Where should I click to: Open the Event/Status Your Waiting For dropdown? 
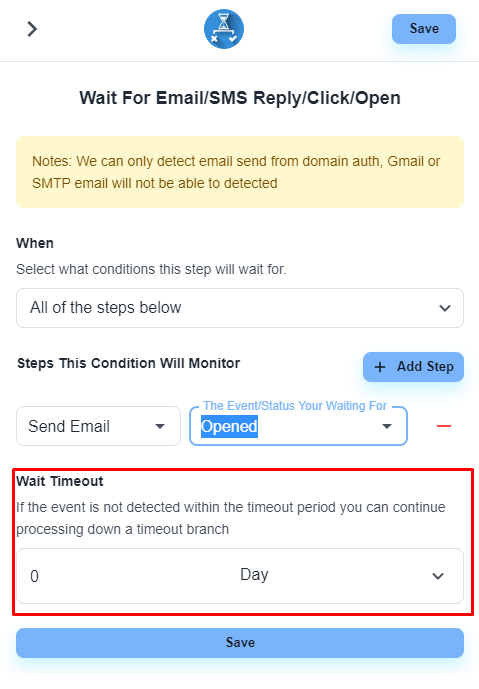[298, 426]
